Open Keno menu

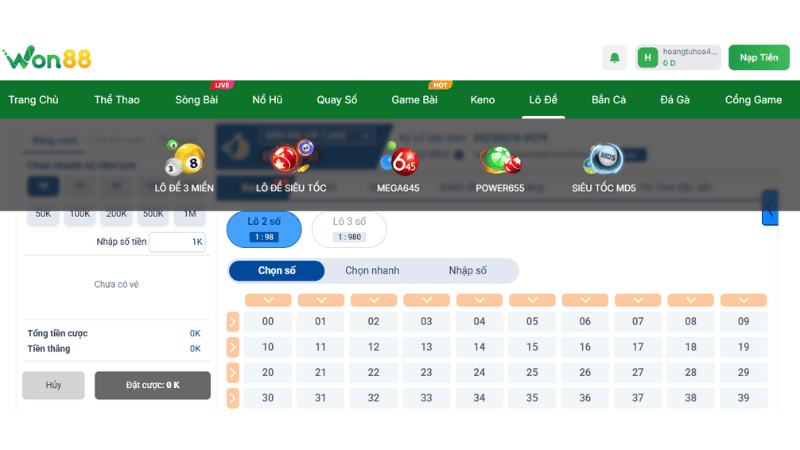tap(482, 99)
